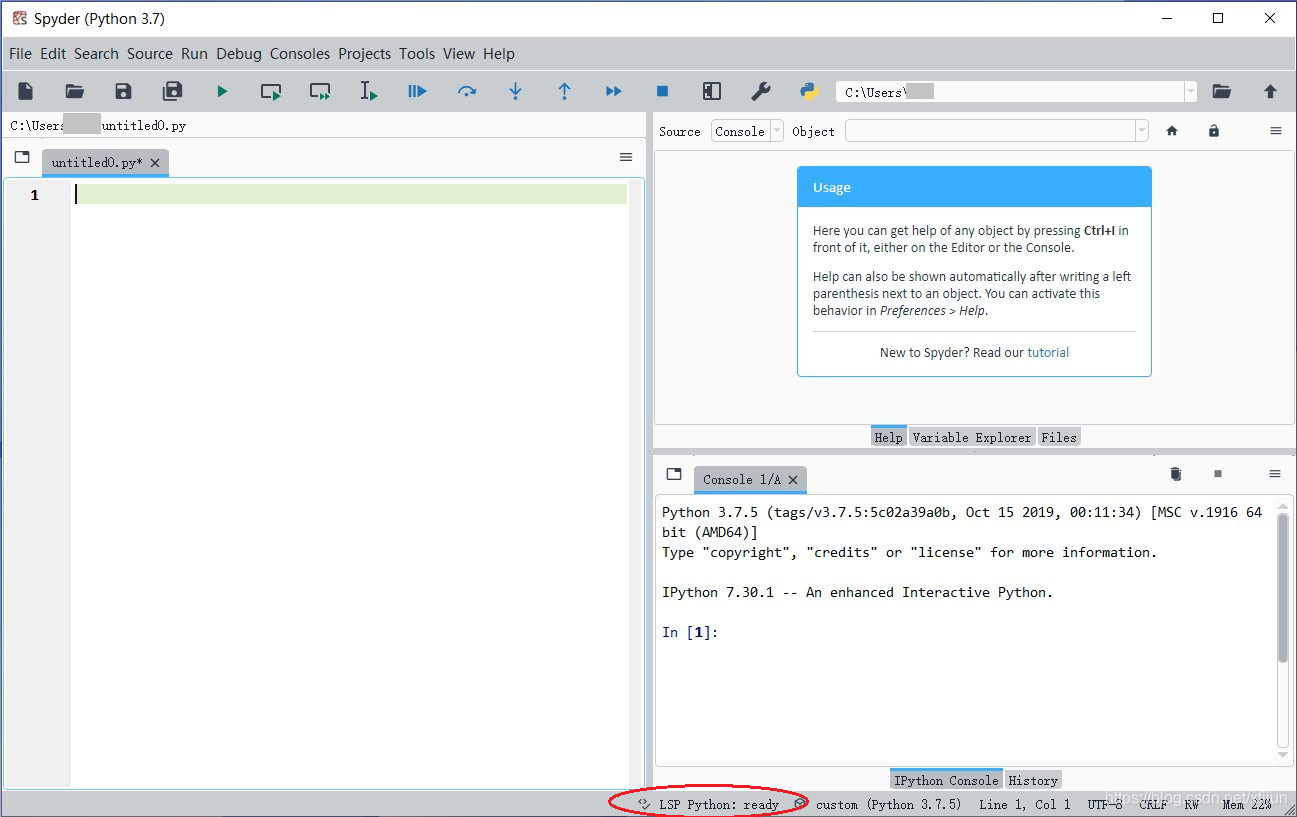Expand working directory path dropdown arrow

click(x=1190, y=92)
